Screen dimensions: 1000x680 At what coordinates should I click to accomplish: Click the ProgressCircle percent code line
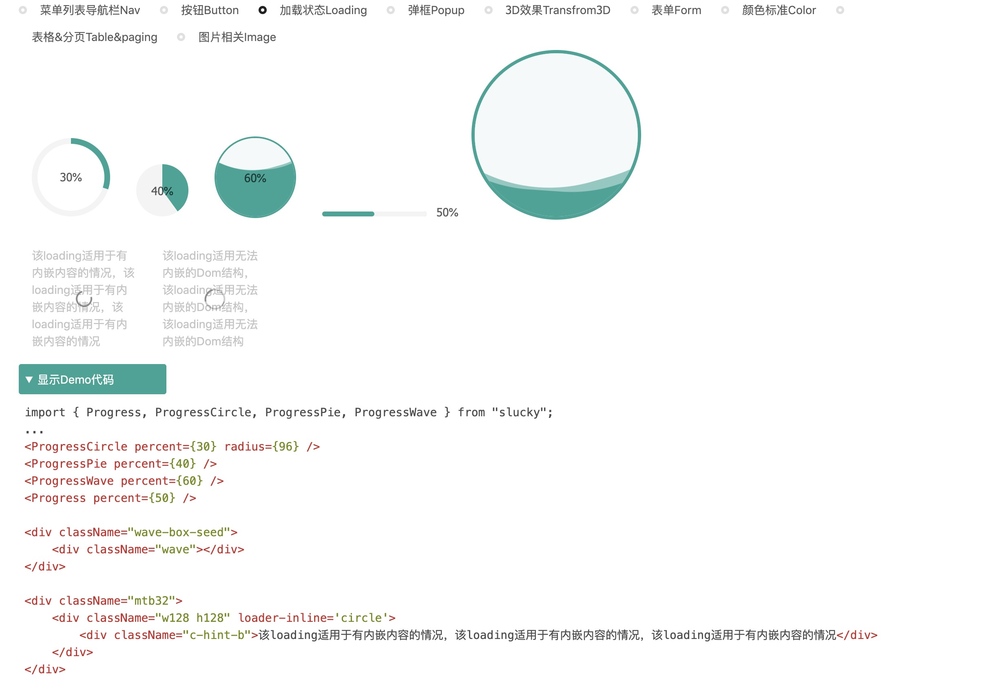point(172,447)
